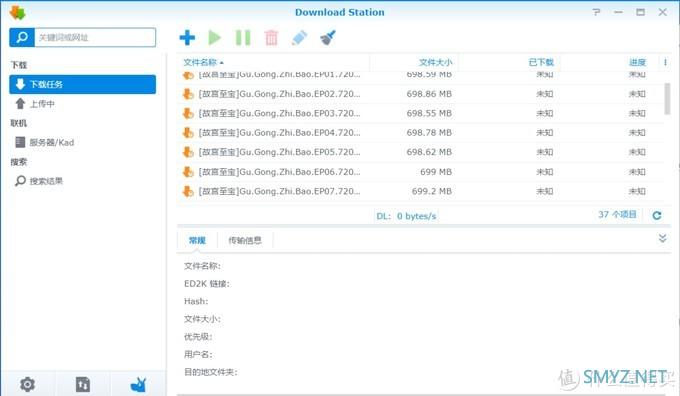Clear finished tasks with the broom icon
The height and width of the screenshot is (396, 680).
(328, 38)
